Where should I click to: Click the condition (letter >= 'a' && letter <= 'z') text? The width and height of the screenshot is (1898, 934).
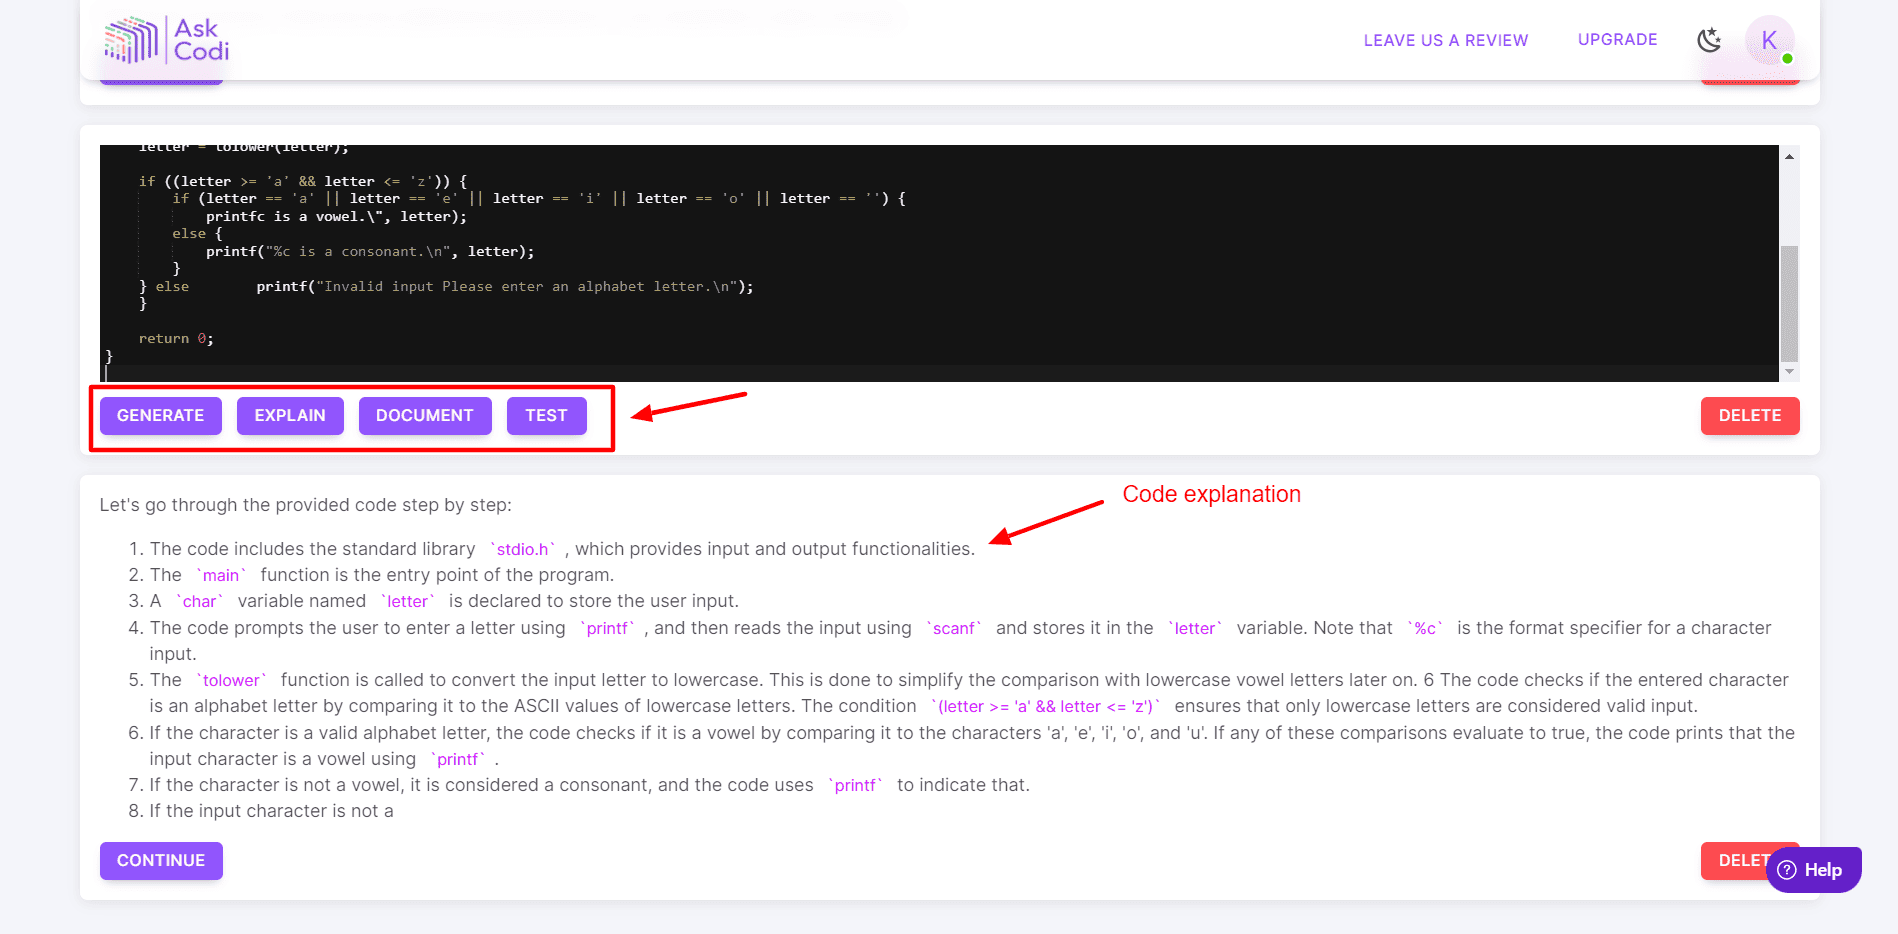coord(1045,706)
